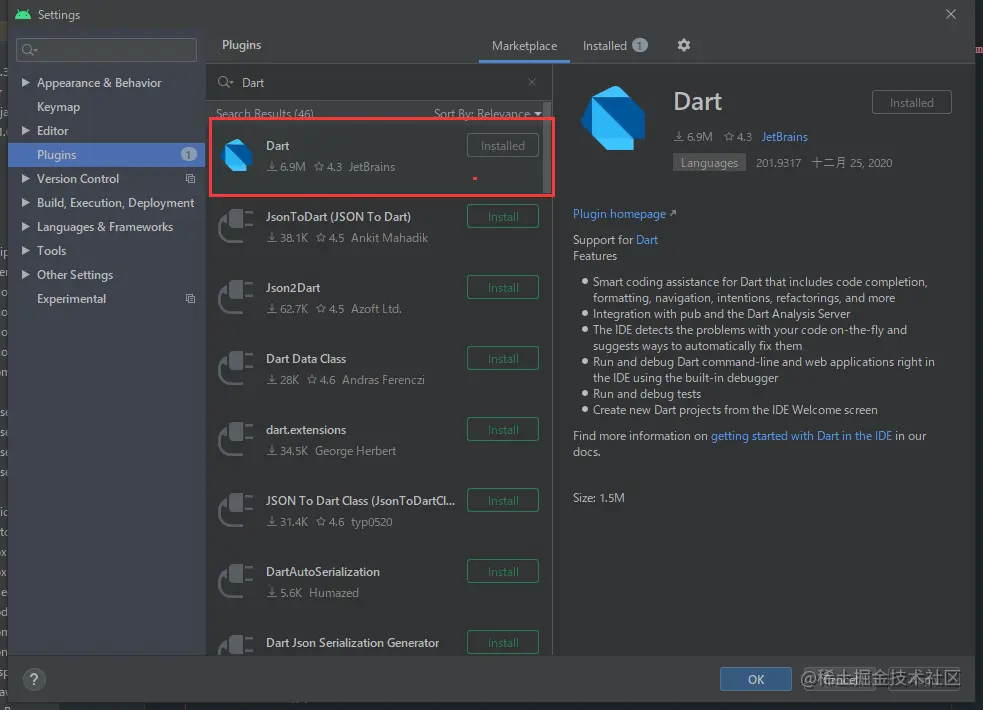Click the Size: 1.5M text

598,498
